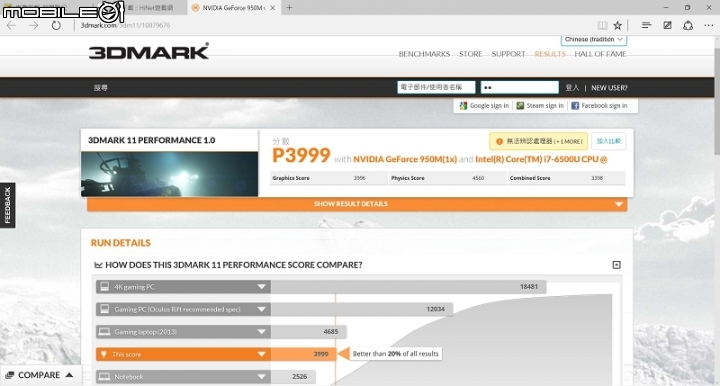Open the FEEDBACK side tab
The width and height of the screenshot is (720, 386).
tap(7, 205)
